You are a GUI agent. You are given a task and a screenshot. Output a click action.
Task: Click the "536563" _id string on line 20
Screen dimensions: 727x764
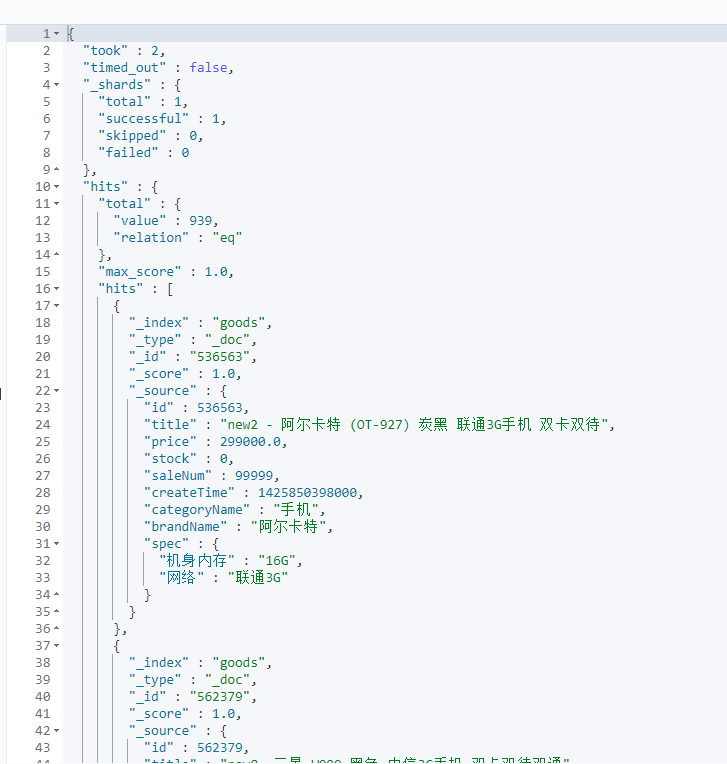[x=219, y=357]
